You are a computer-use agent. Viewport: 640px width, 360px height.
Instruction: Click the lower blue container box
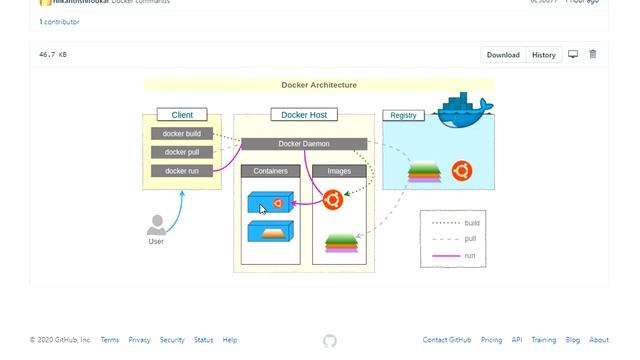coord(271,231)
